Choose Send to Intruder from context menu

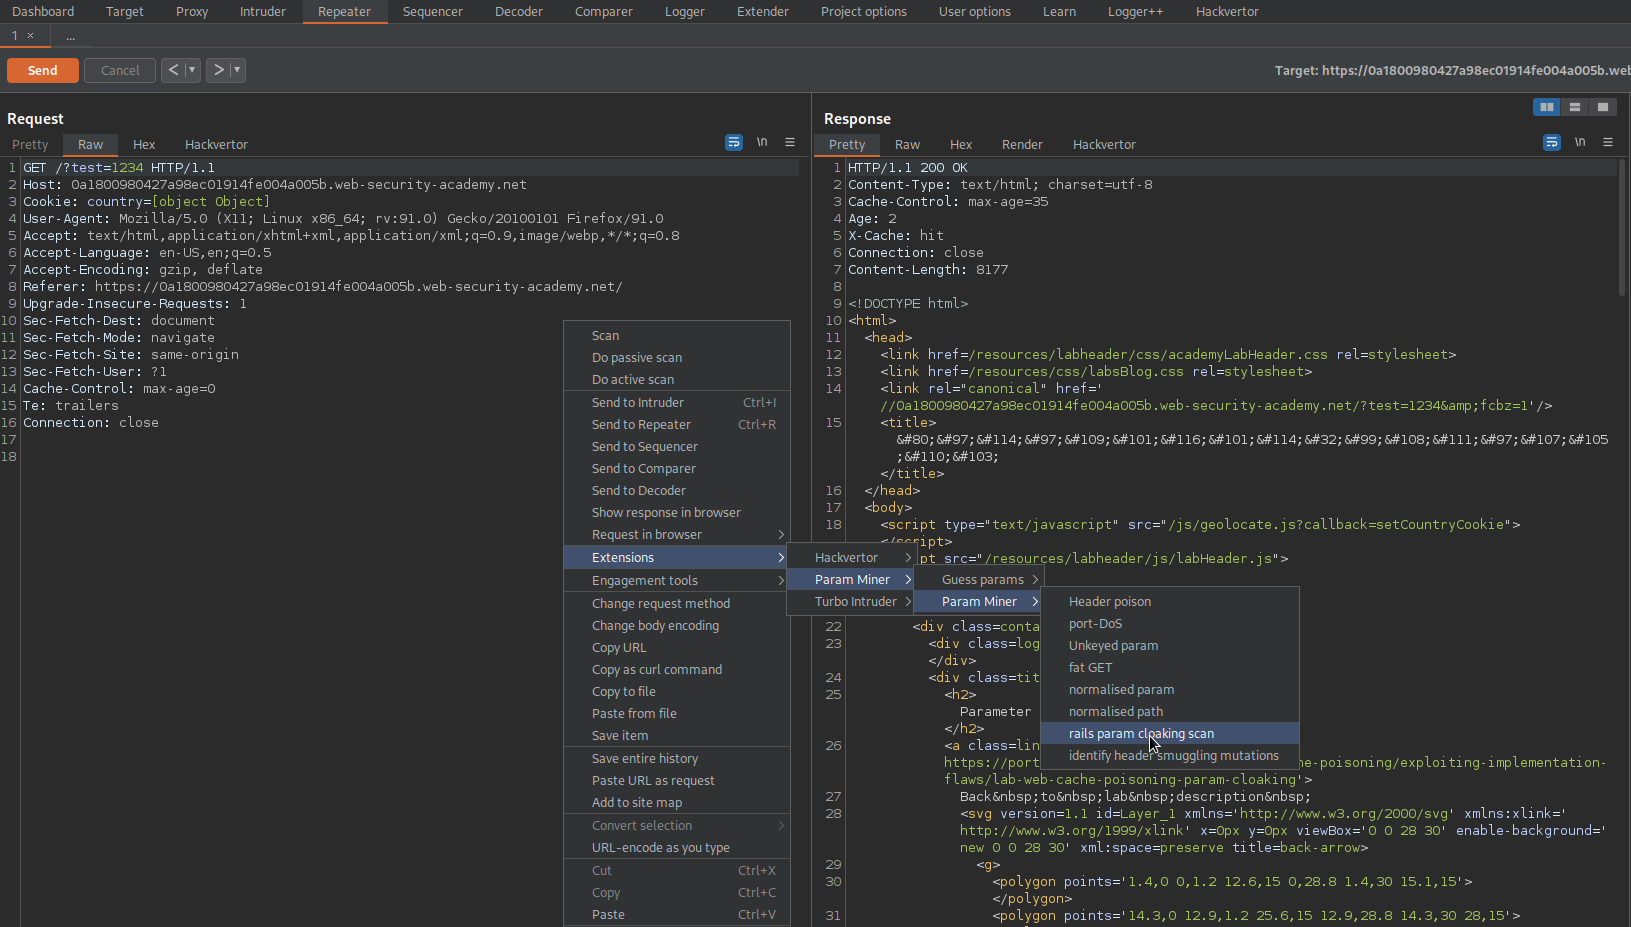pos(677,403)
